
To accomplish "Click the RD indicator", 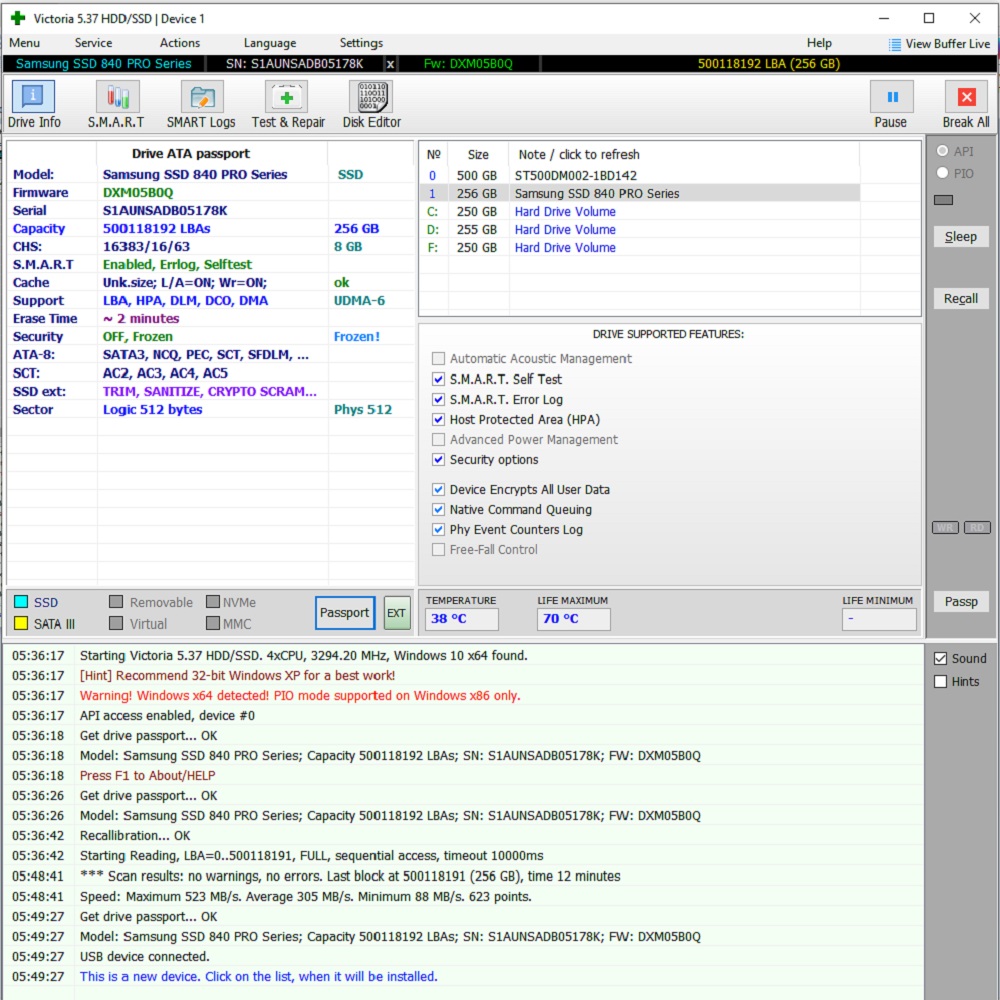I will 977,527.
